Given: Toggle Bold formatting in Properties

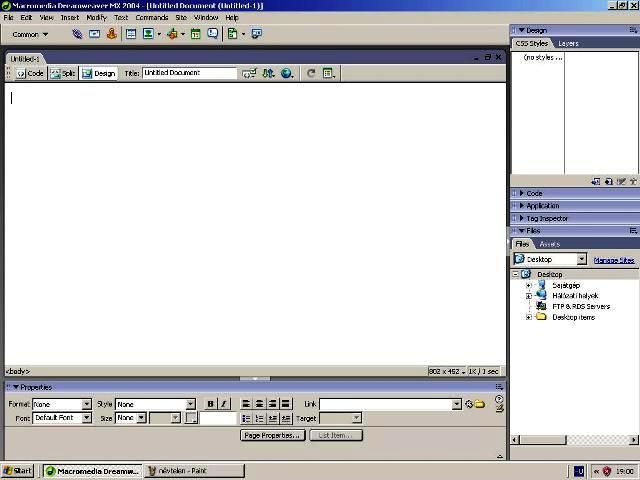Looking at the screenshot, I should (210, 404).
